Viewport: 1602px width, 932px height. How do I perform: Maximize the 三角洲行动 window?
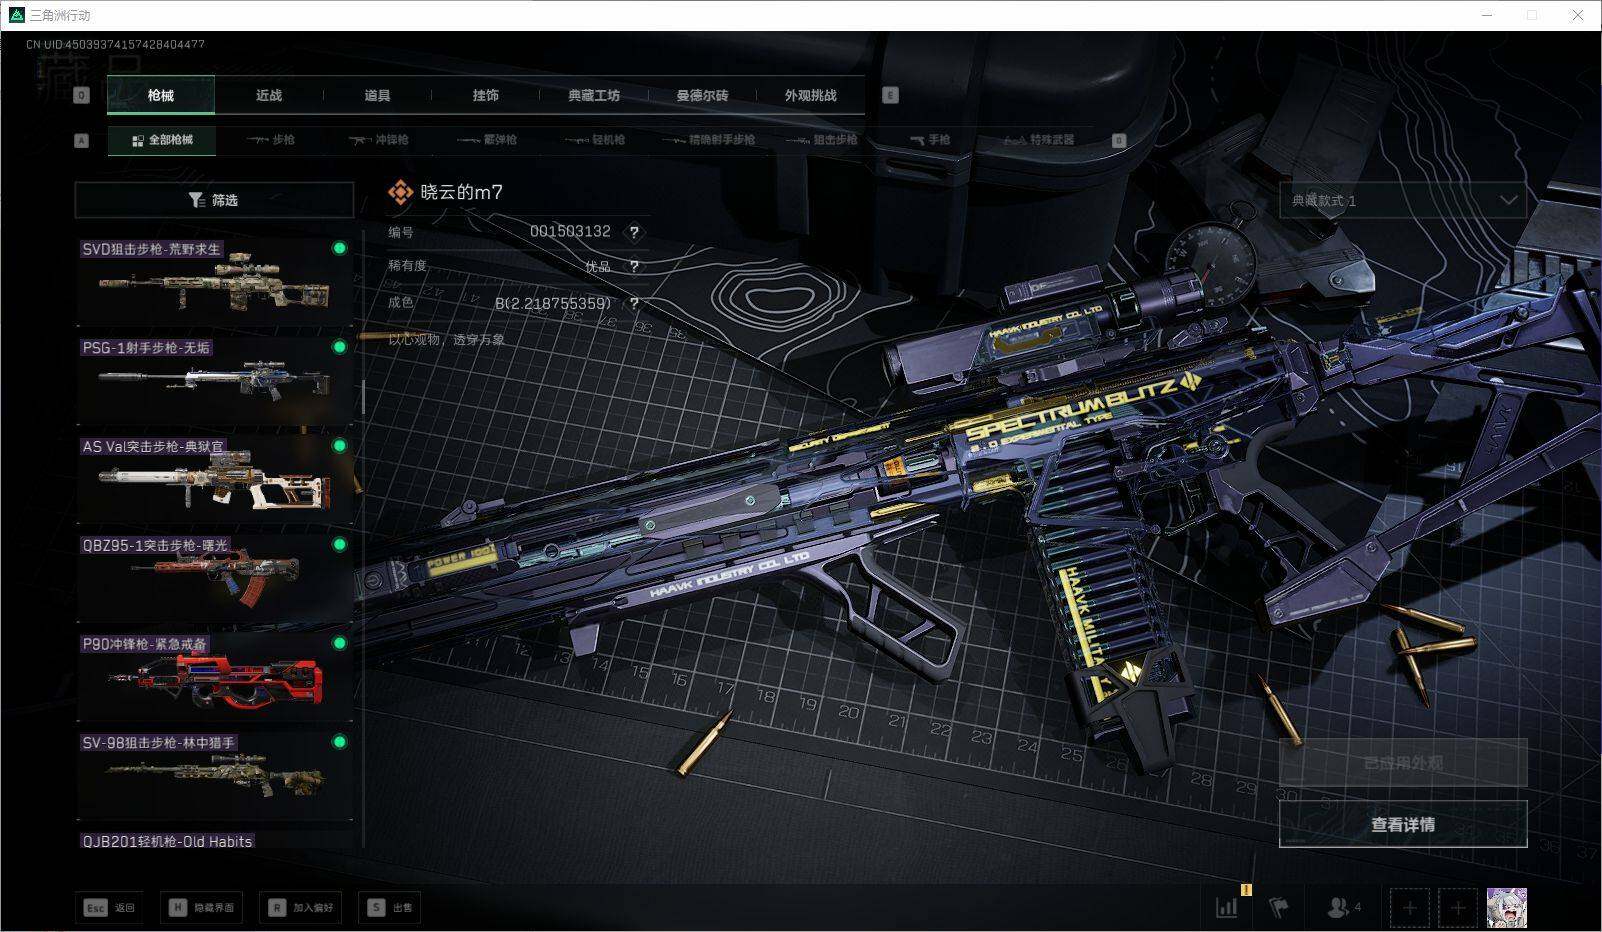click(x=1532, y=15)
